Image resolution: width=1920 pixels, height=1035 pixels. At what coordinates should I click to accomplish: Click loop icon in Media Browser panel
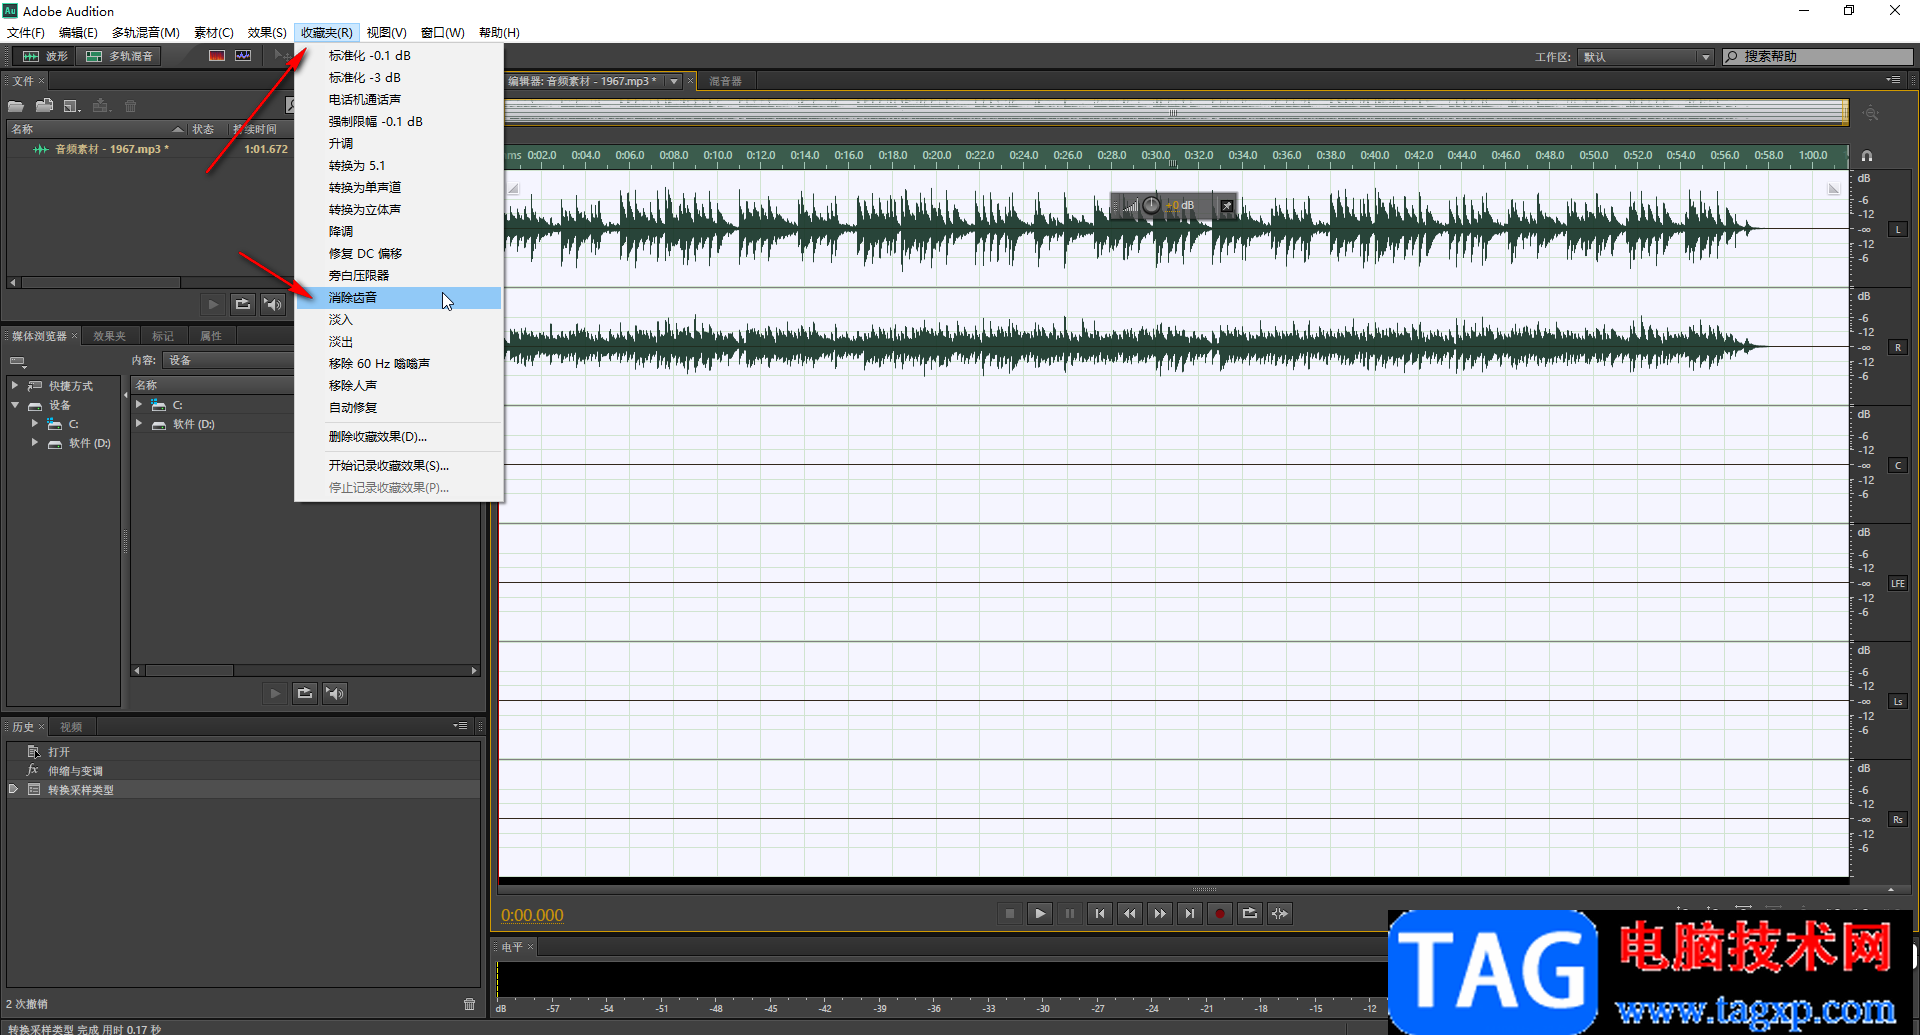tap(305, 693)
